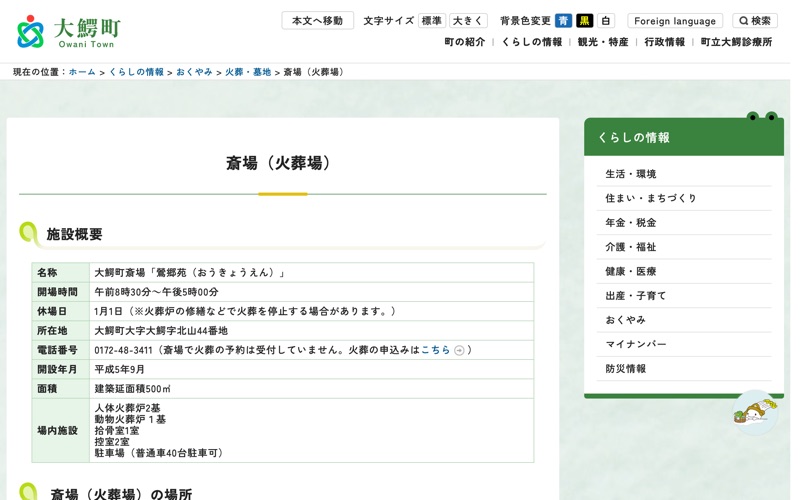Click the 駐車場(普通車40台駐車可) line
The height and width of the screenshot is (500, 800).
pyautogui.click(x=159, y=453)
